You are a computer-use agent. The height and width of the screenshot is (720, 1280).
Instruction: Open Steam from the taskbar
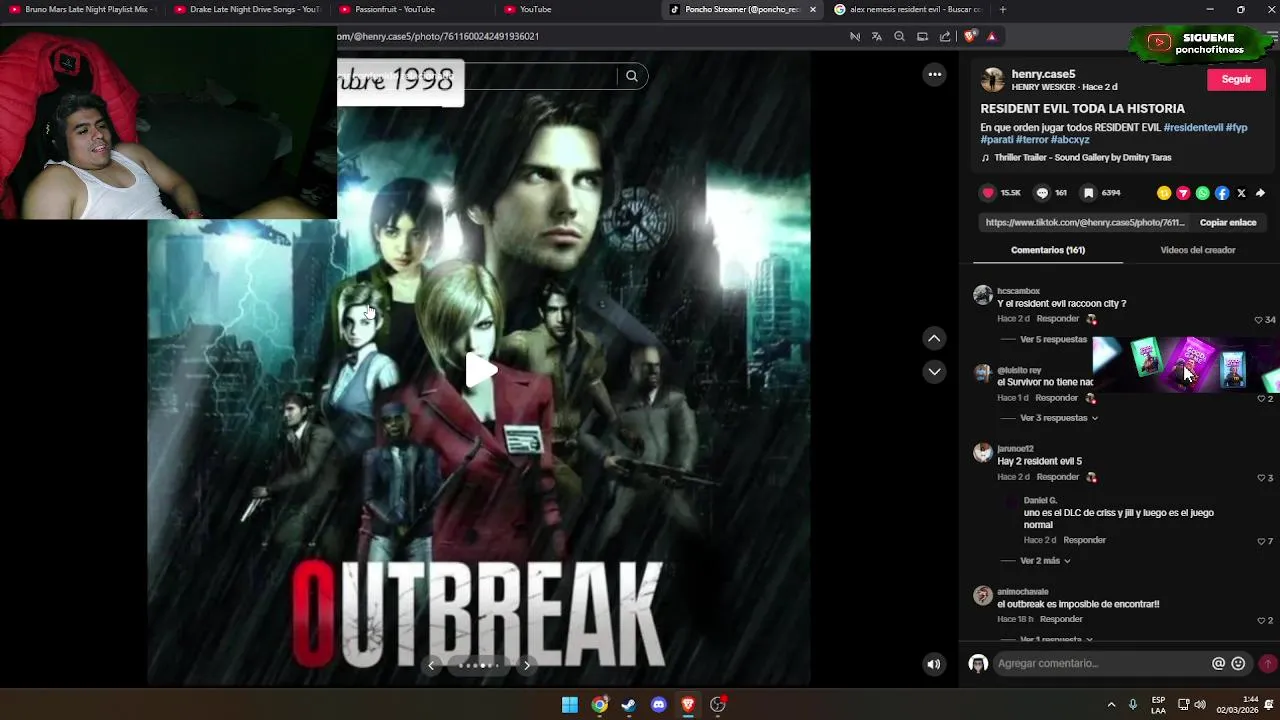pos(628,705)
